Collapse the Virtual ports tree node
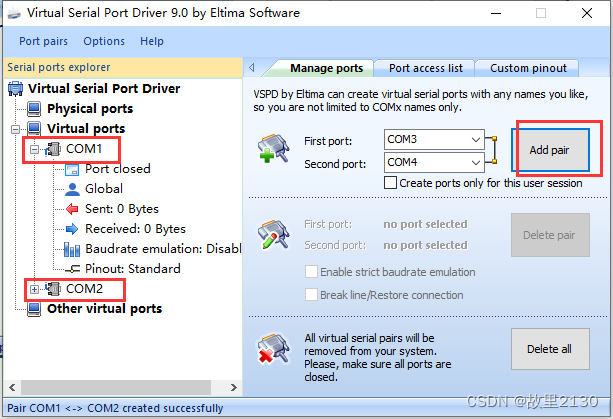The width and height of the screenshot is (613, 419). 15,129
